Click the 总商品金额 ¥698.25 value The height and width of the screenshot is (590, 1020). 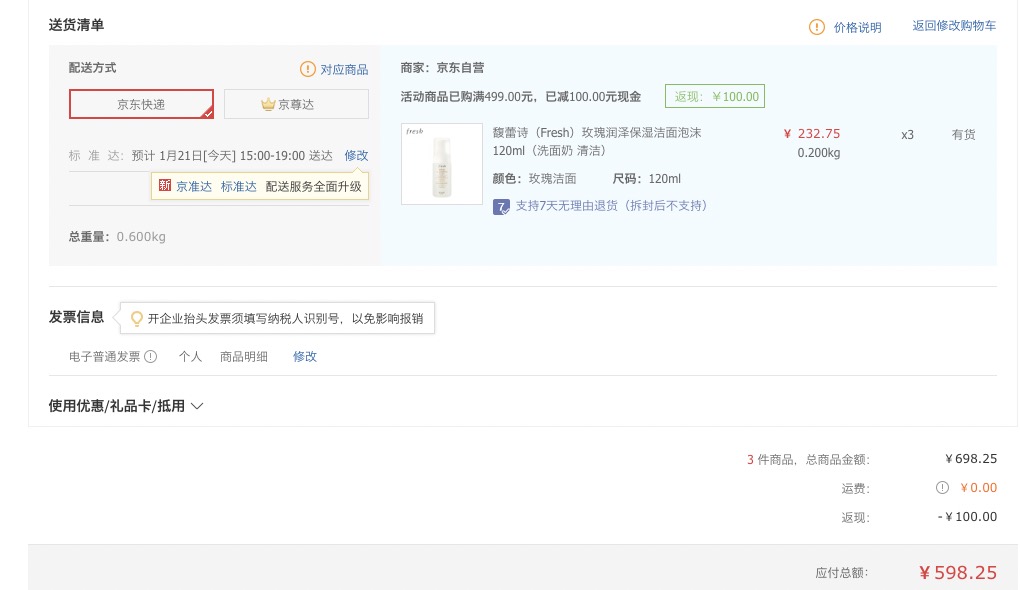[971, 459]
